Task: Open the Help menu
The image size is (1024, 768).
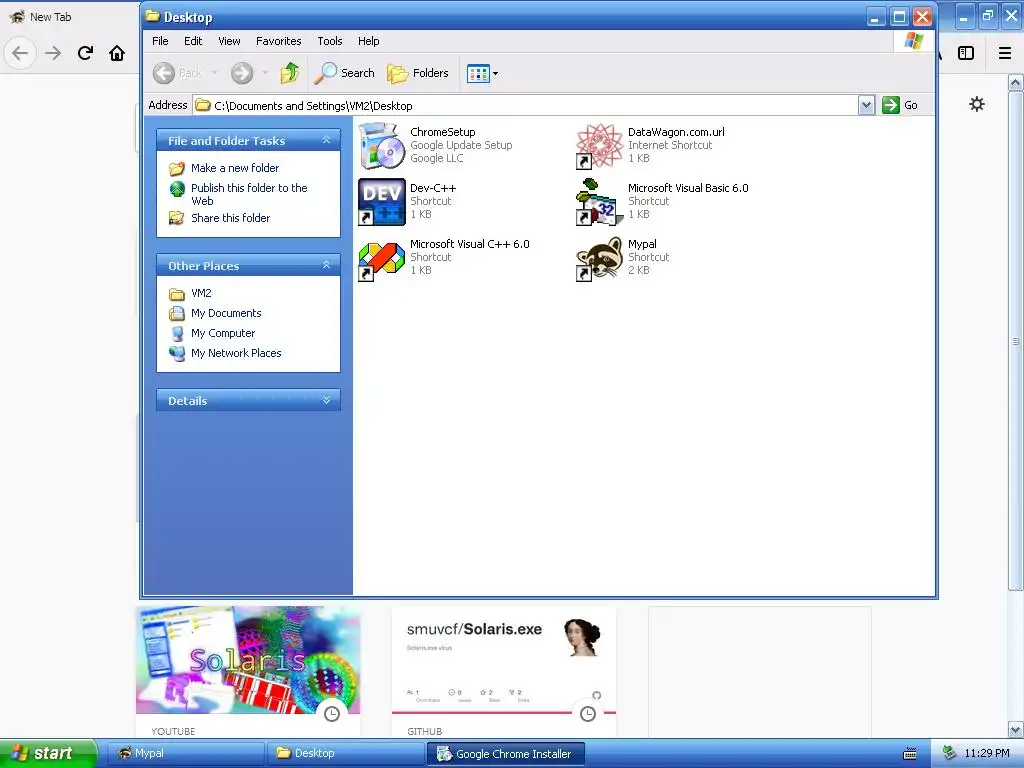Action: (x=368, y=41)
